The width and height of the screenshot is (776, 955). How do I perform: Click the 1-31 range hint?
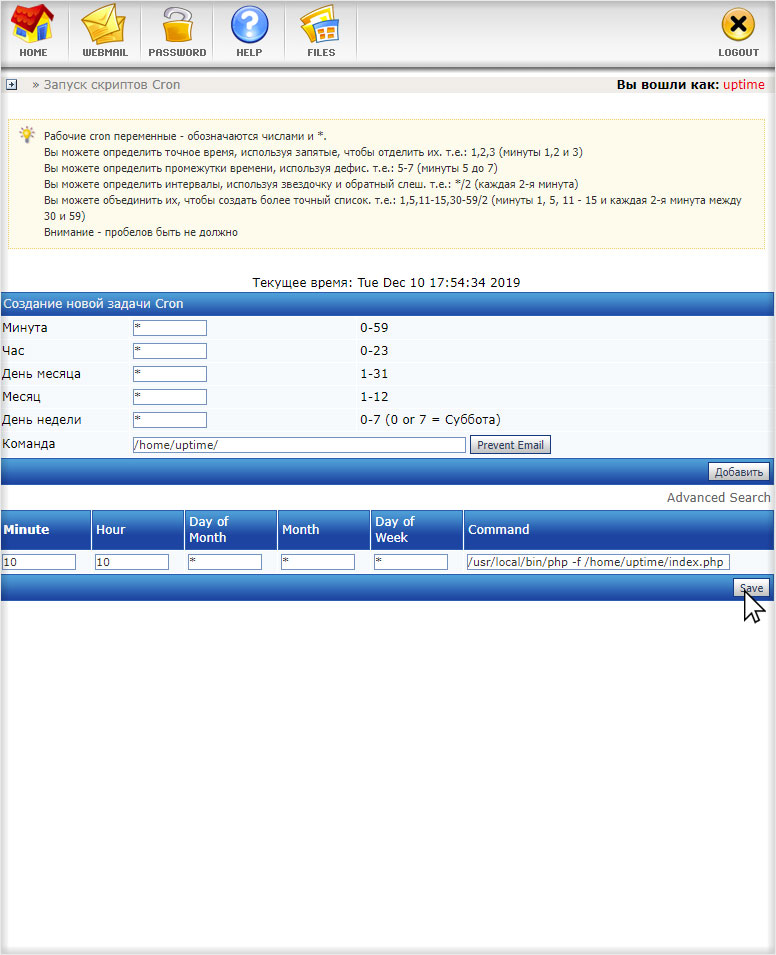374,374
